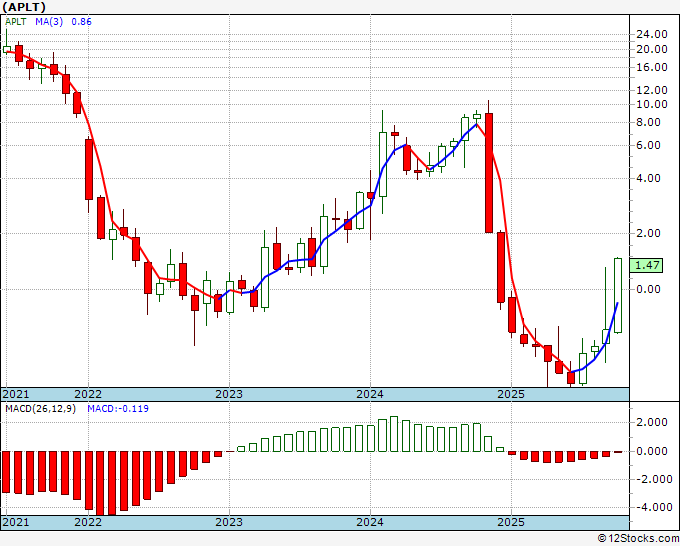The image size is (680, 546).
Task: Click the 2.00 price axis label
Action: point(648,233)
